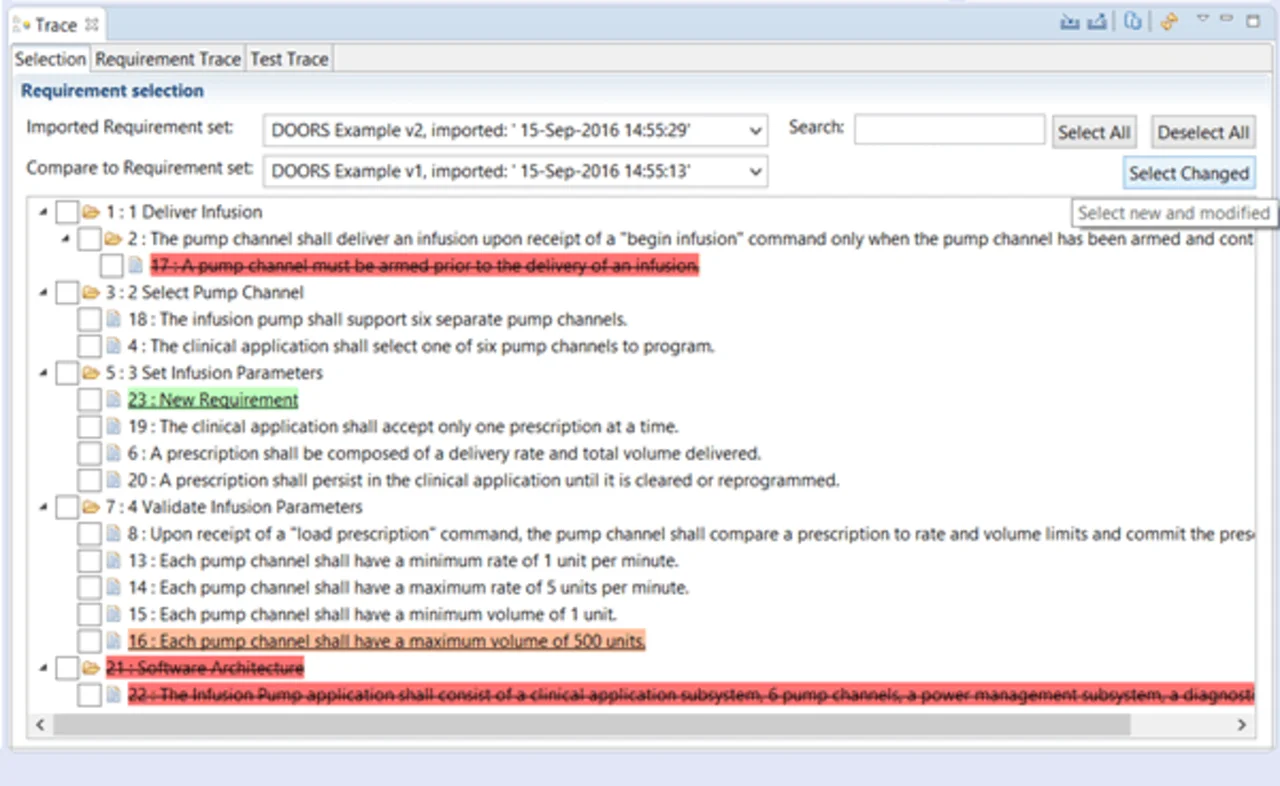Select row '6 : A prescription shall be composed'

pos(444,454)
